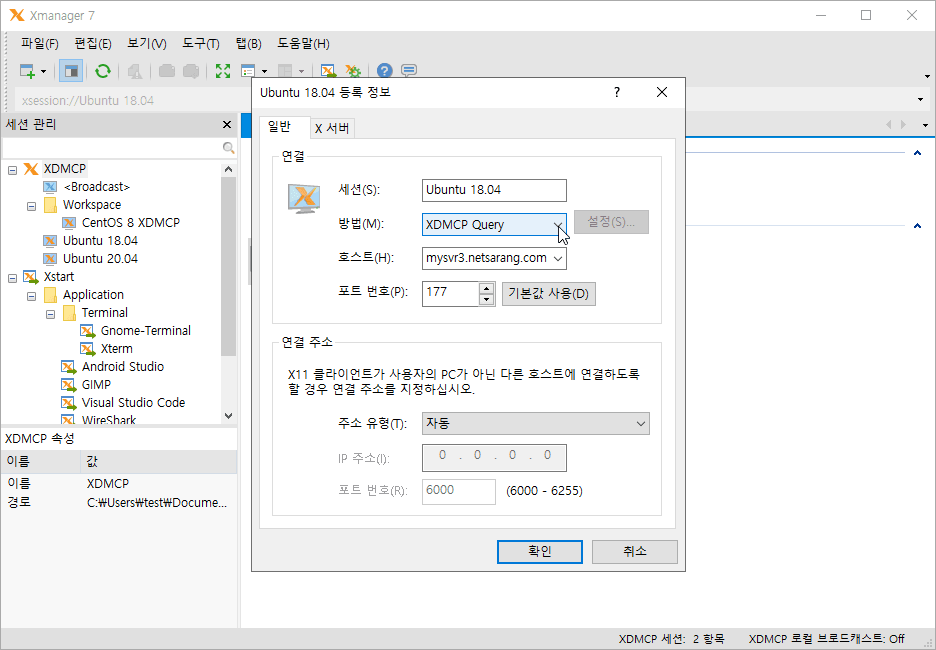Click the Android Studio Xstart icon
The image size is (936, 650).
tap(69, 366)
